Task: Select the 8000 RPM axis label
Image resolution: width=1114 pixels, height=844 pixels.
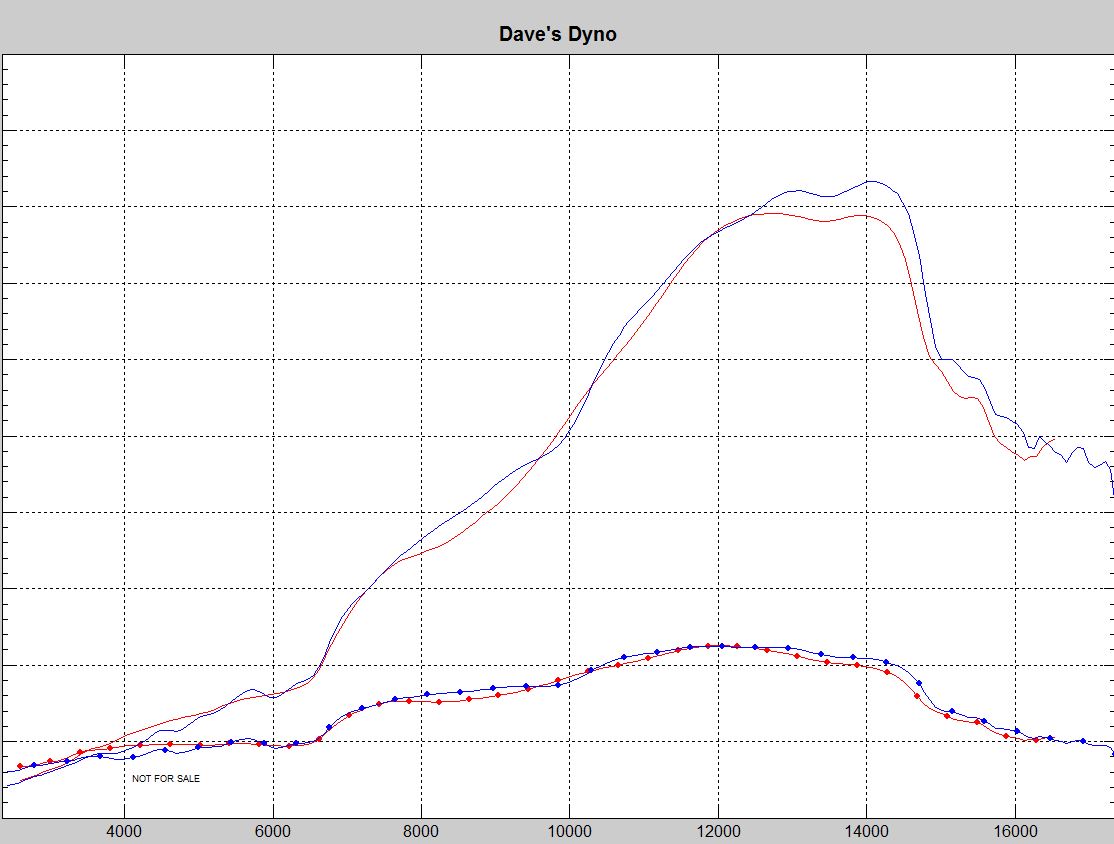Action: (421, 829)
